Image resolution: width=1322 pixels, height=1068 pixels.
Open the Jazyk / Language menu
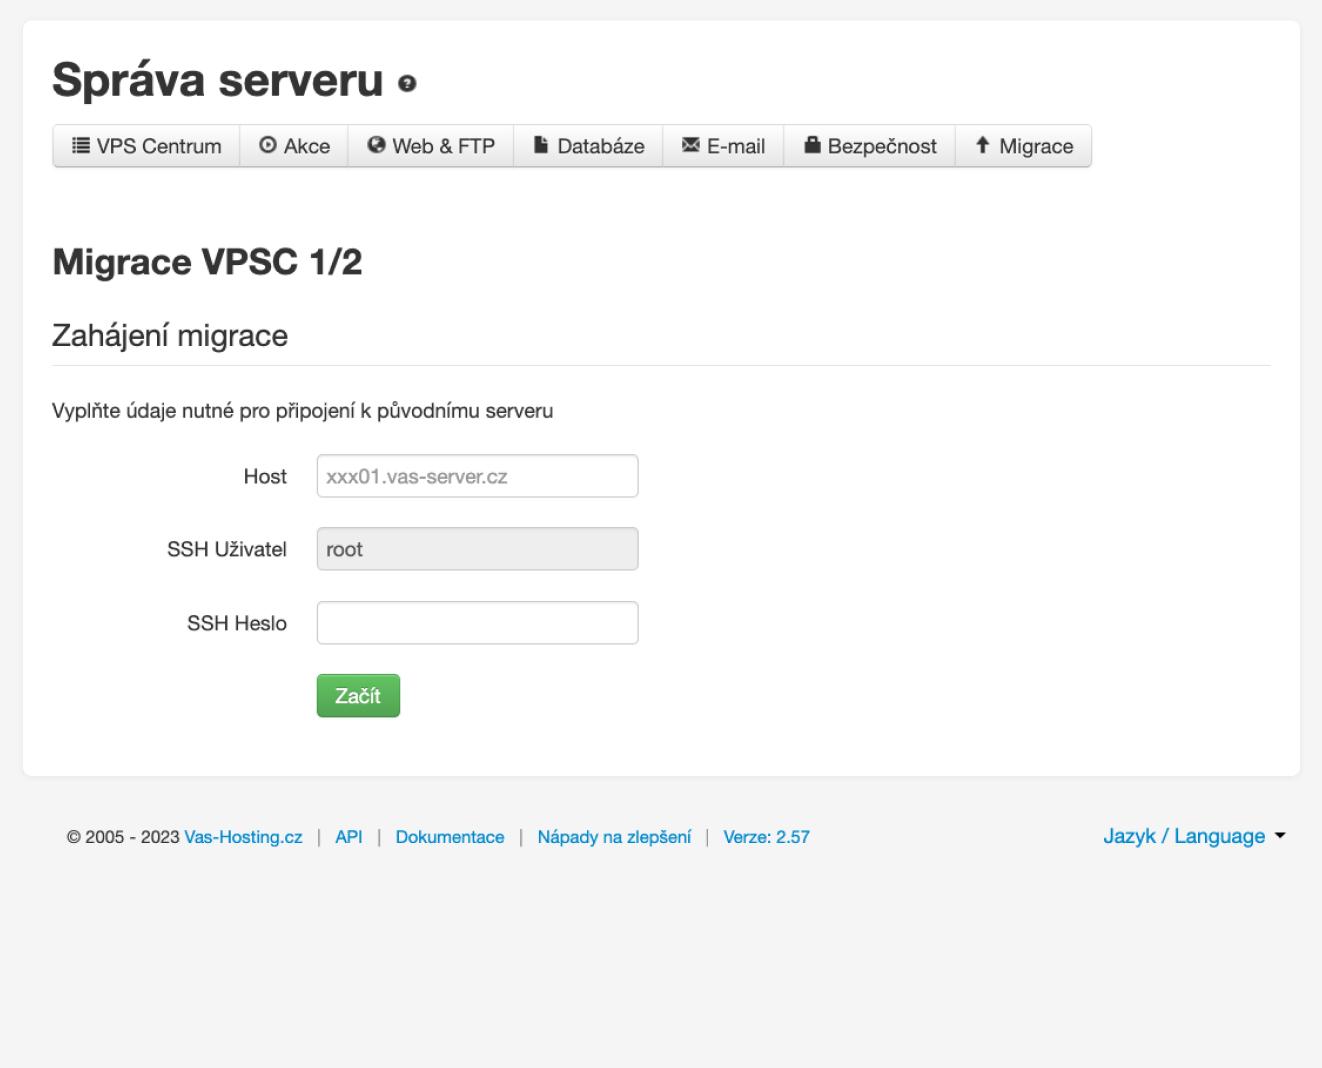pos(1184,836)
